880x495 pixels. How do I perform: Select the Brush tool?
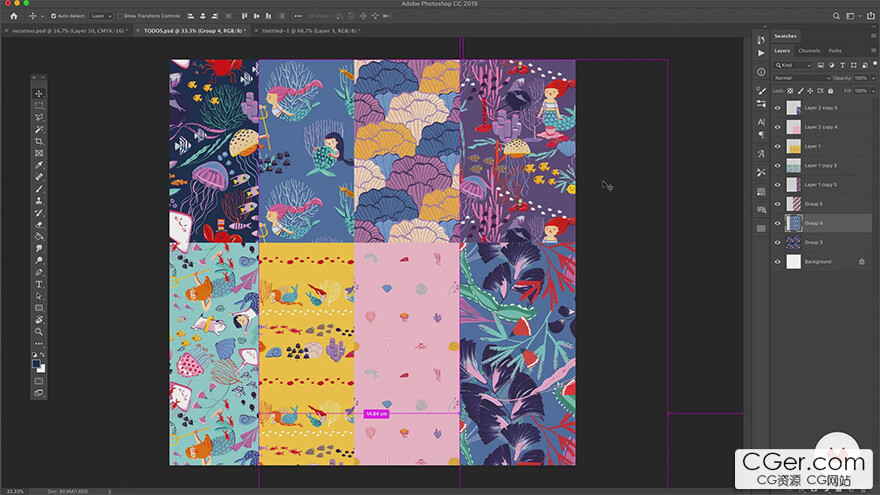pyautogui.click(x=39, y=189)
